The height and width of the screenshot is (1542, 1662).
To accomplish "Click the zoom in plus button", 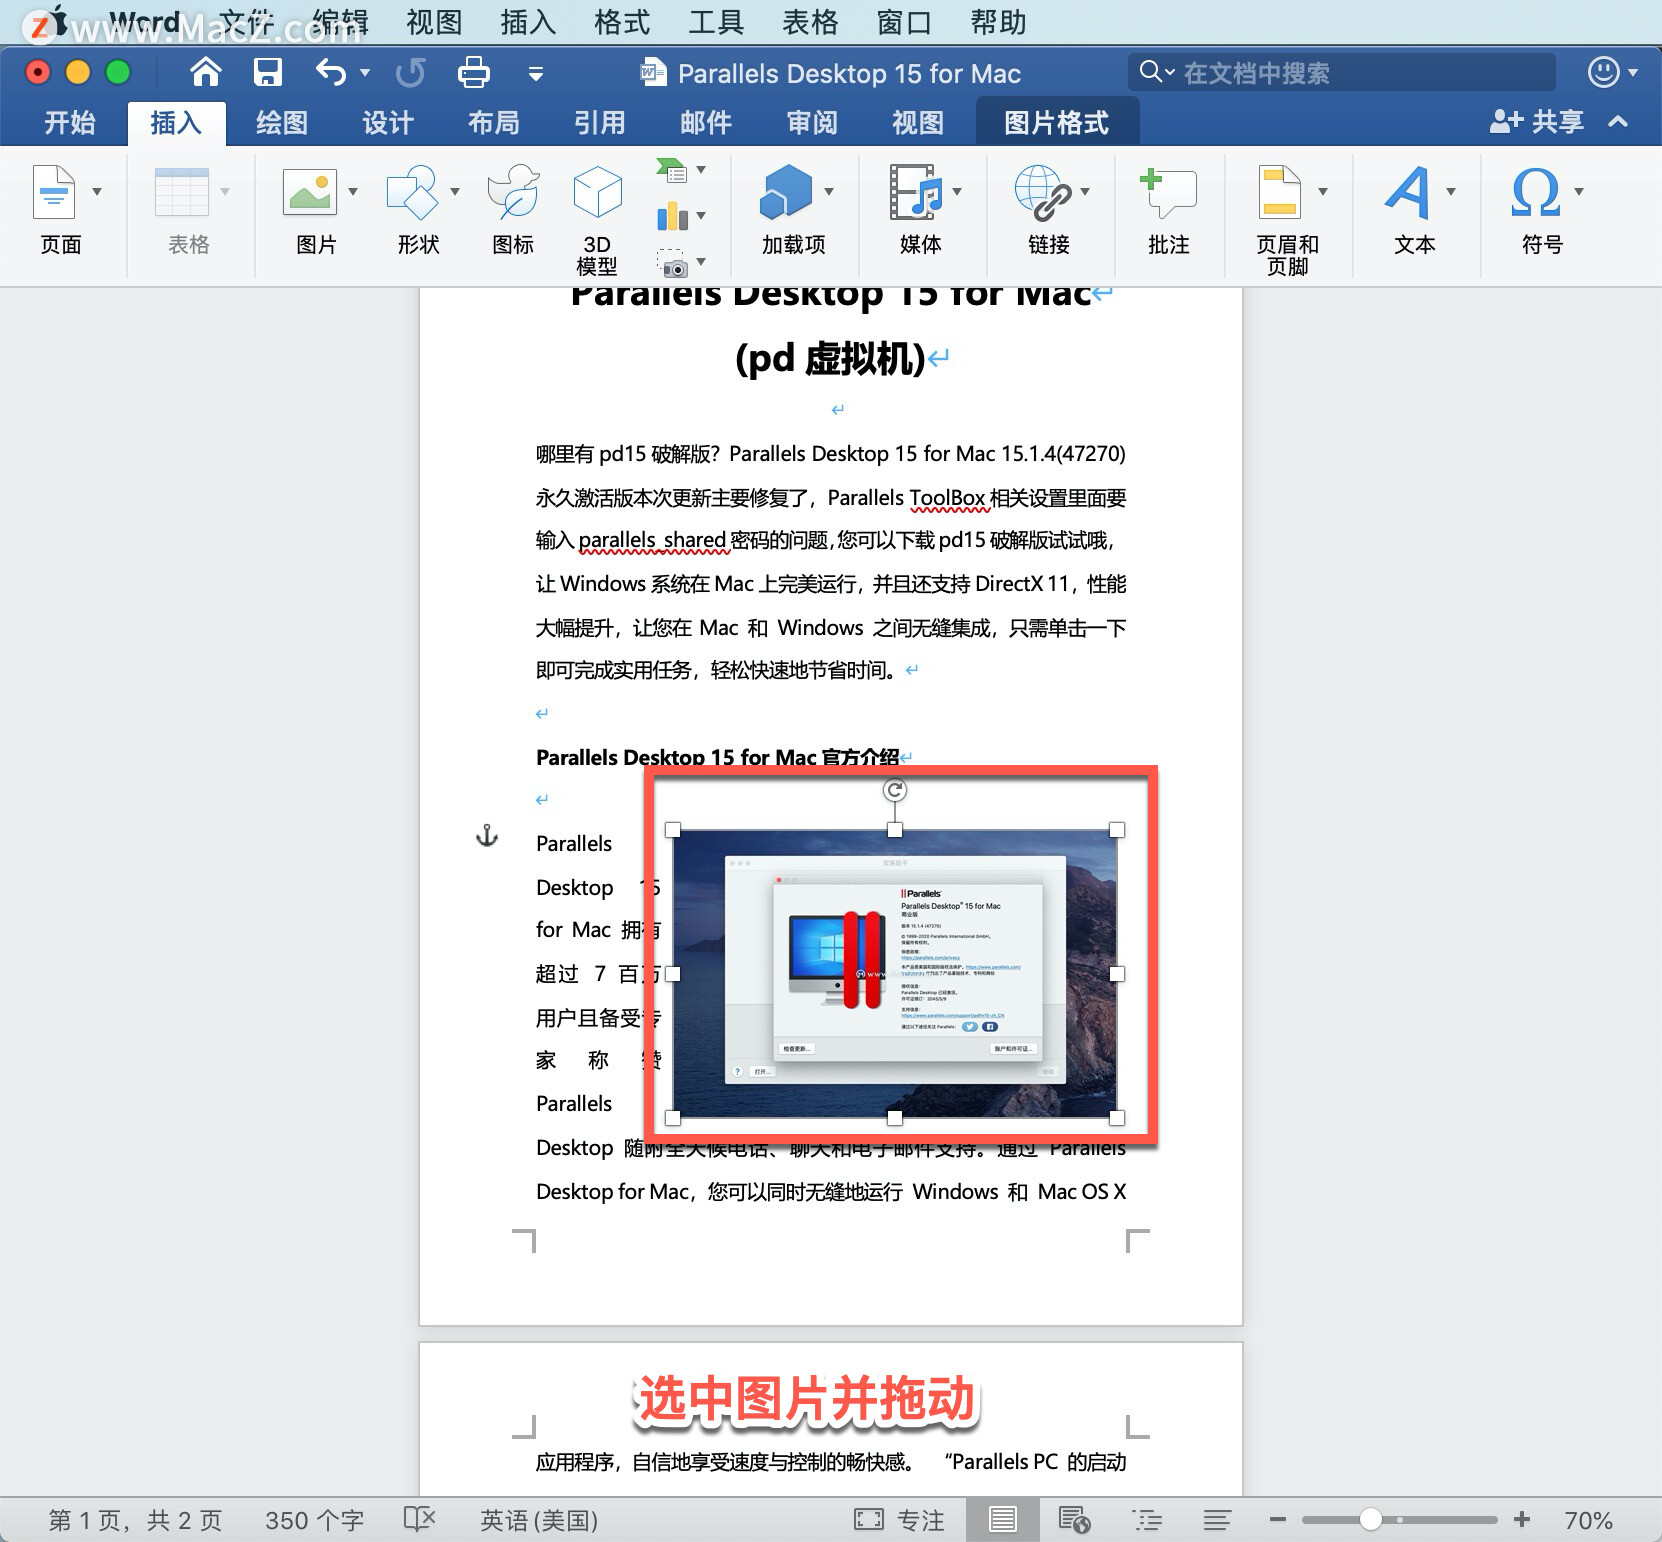I will (1522, 1520).
